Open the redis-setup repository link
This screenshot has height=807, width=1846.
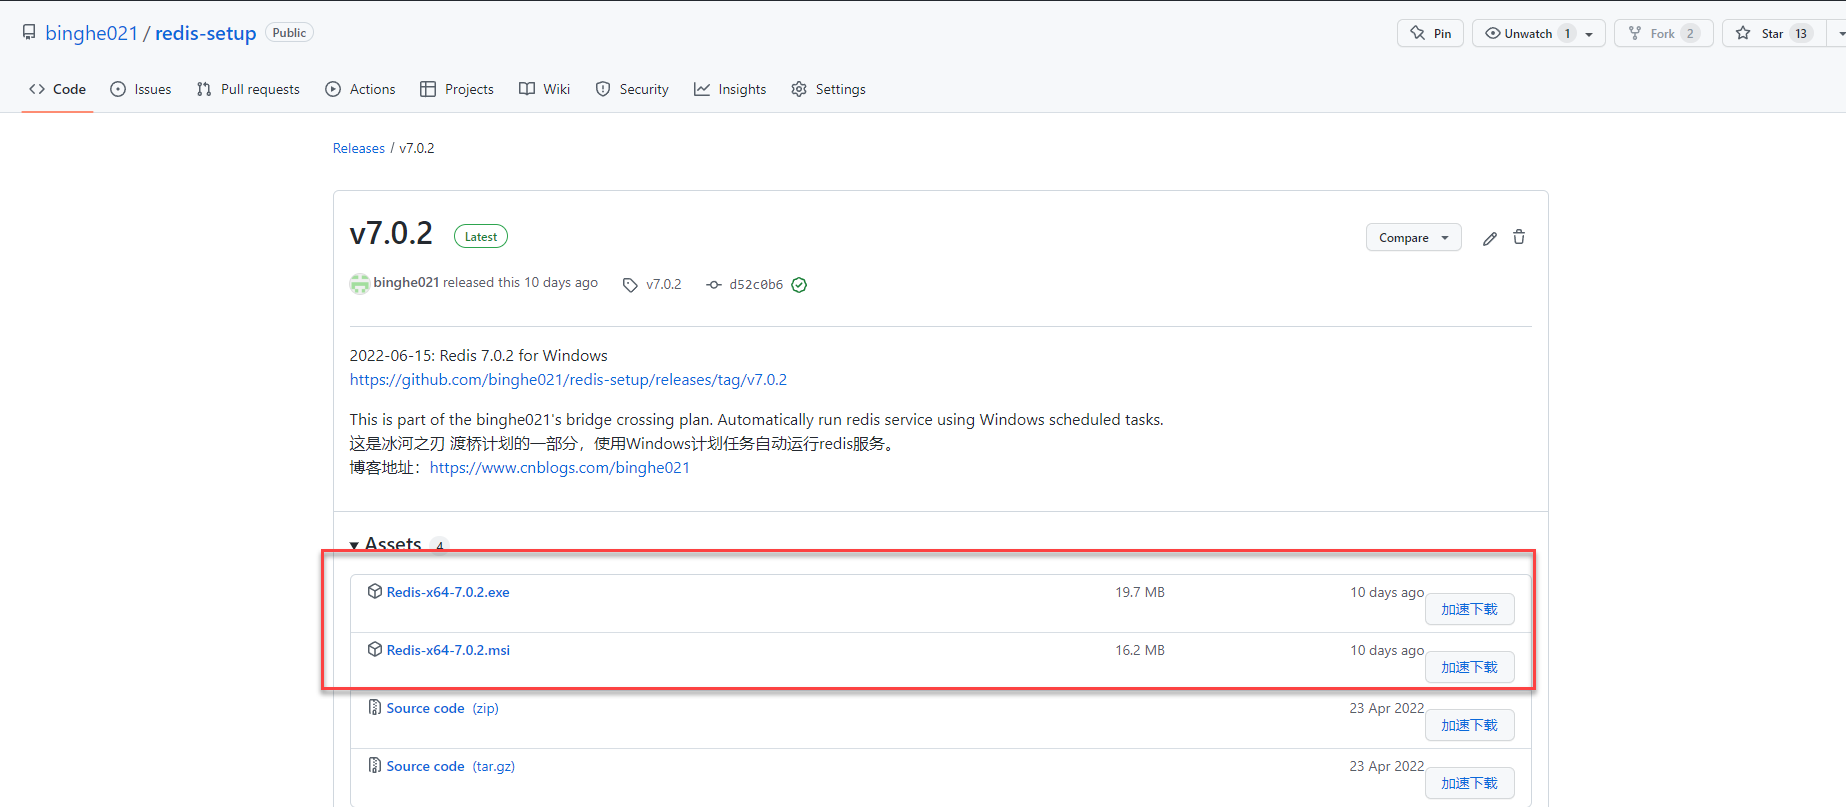206,33
